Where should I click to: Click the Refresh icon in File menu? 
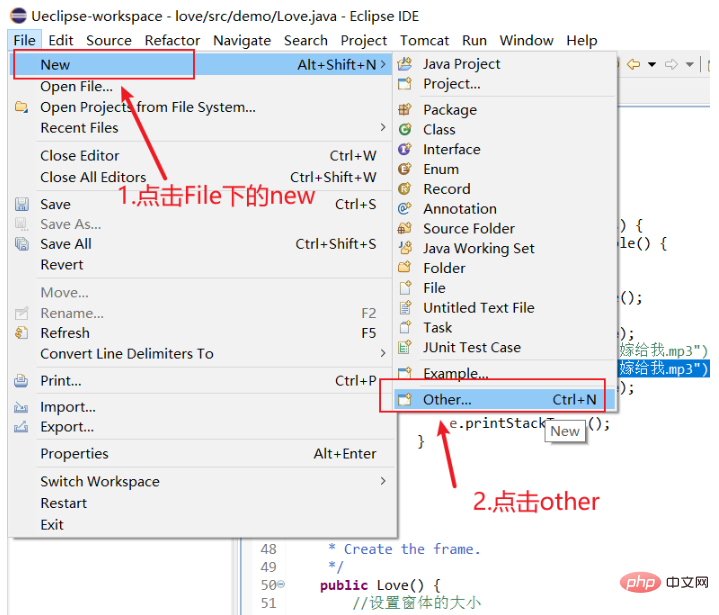(22, 332)
